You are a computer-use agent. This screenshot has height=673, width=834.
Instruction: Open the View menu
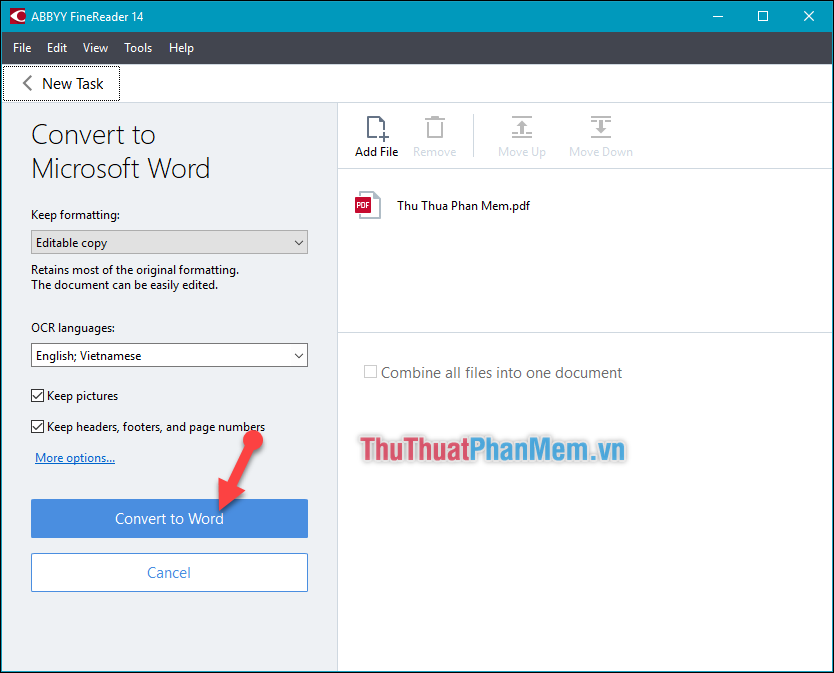click(x=95, y=47)
